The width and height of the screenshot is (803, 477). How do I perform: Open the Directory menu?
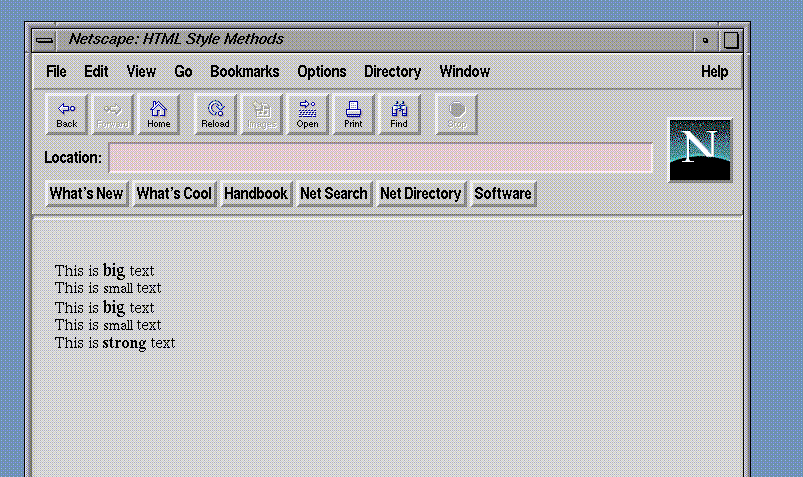393,72
